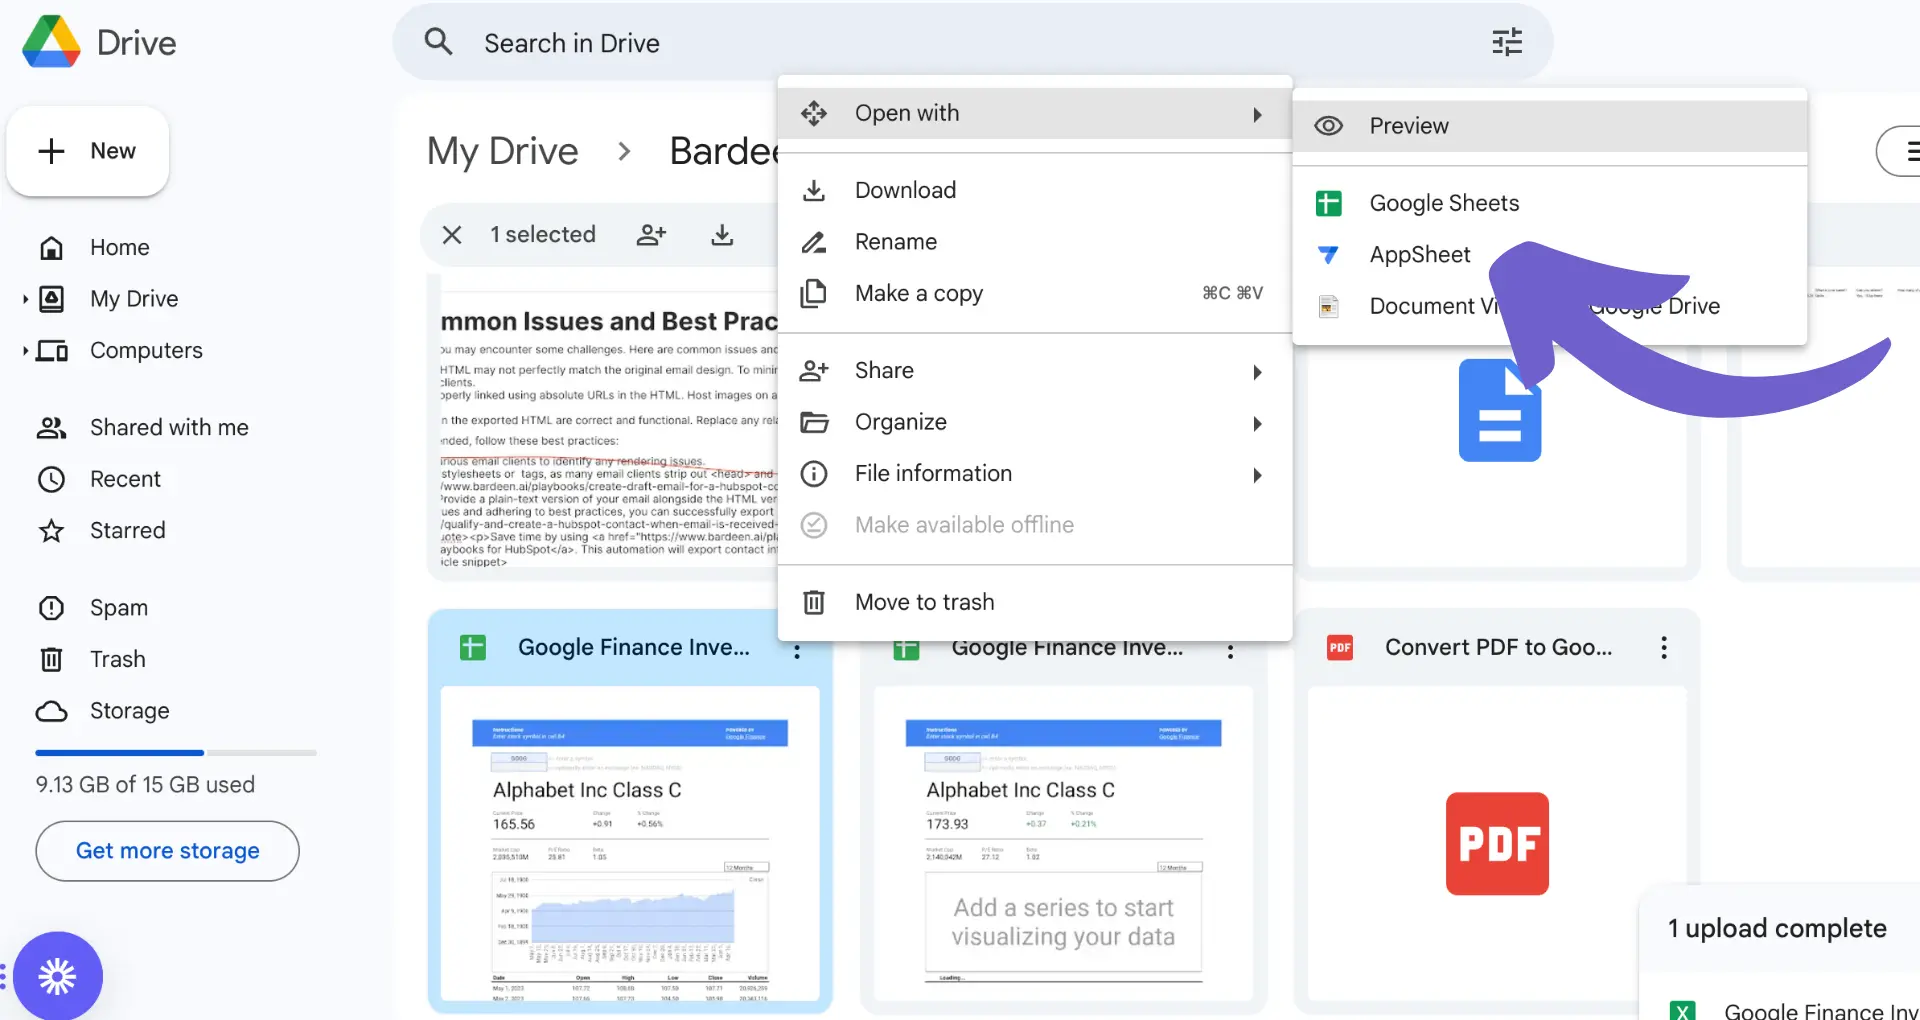Open the 165.56 Alphabet sheet thumbnail
This screenshot has height=1020, width=1920.
pyautogui.click(x=630, y=844)
